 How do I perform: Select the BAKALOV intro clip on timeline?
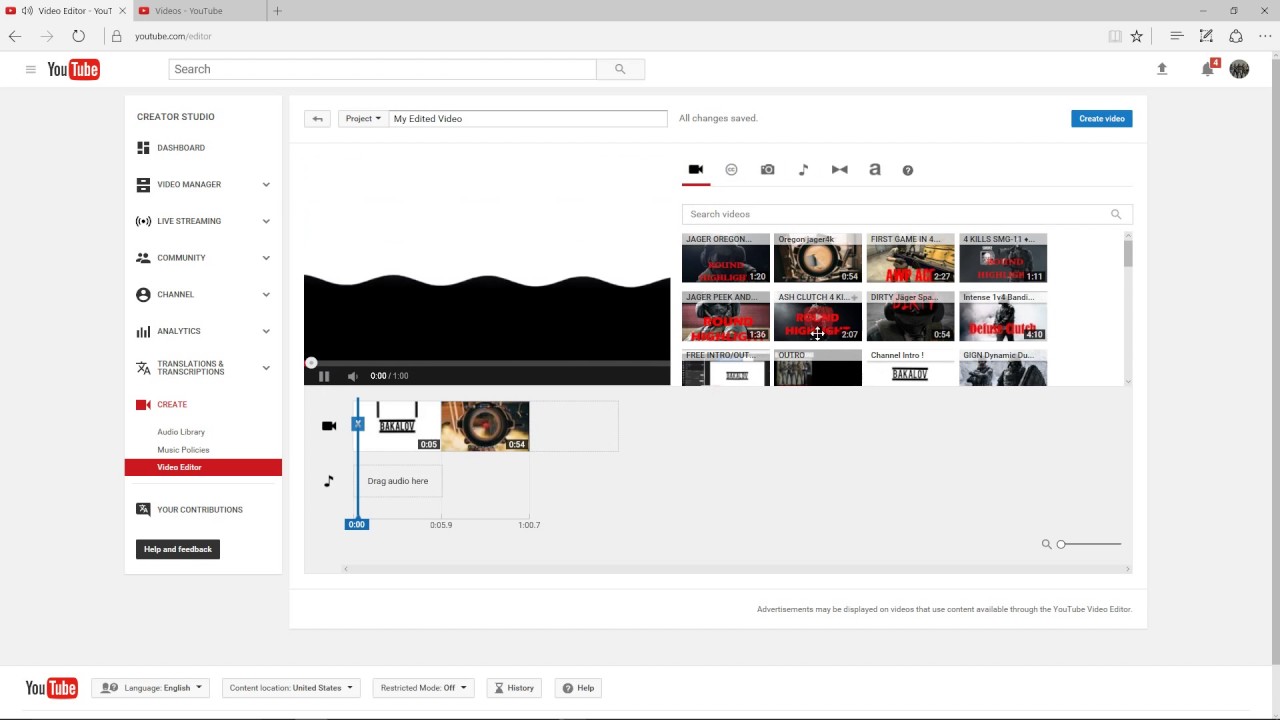(x=397, y=426)
